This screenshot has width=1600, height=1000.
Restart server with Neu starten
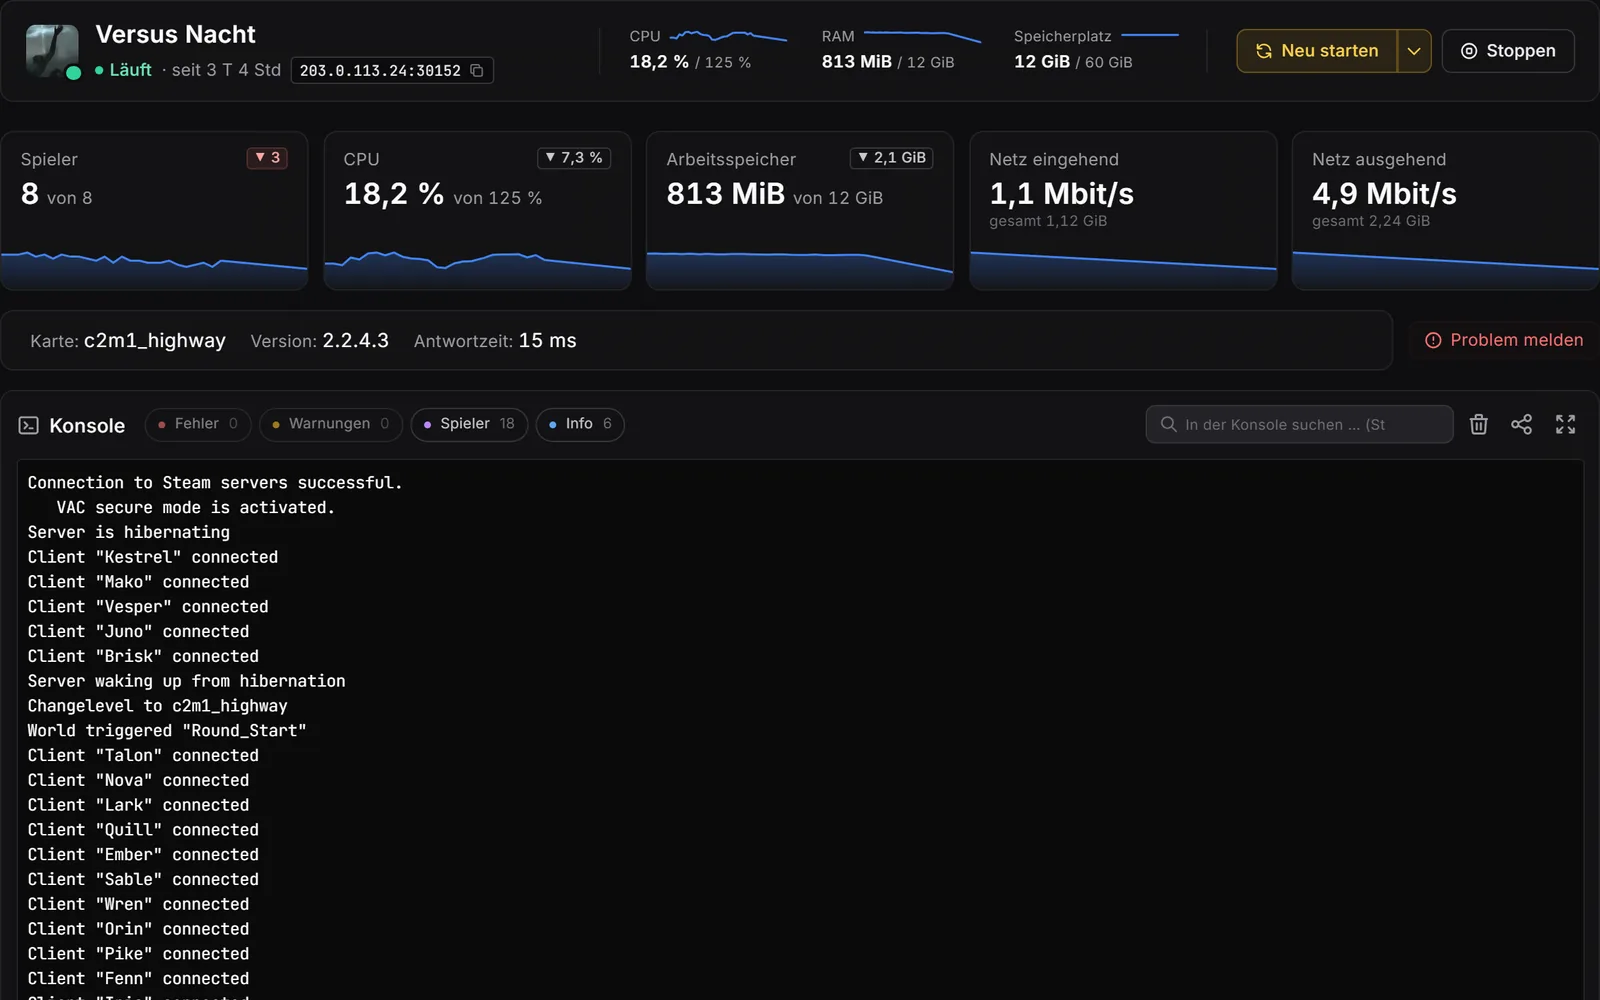(x=1317, y=51)
